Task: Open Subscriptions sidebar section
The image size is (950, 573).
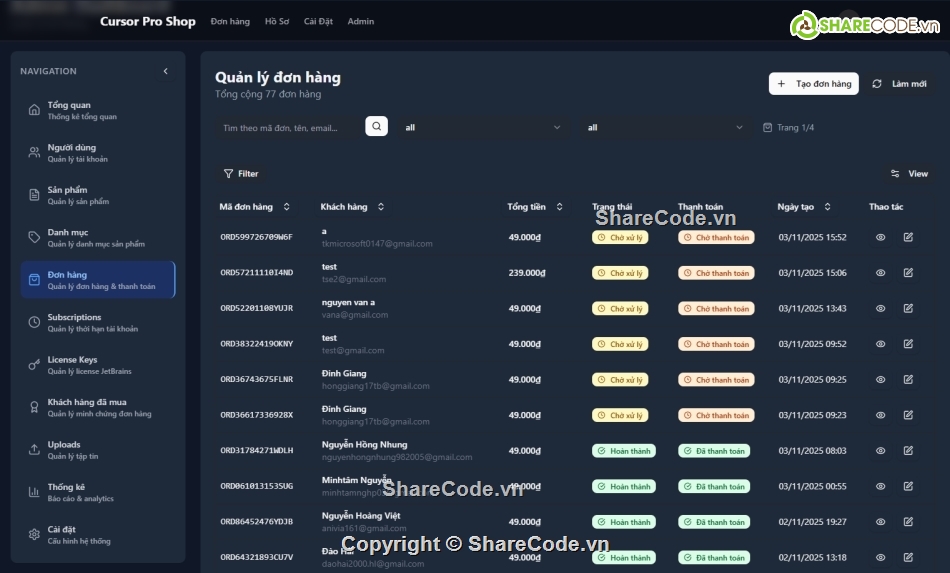Action: pyautogui.click(x=98, y=322)
